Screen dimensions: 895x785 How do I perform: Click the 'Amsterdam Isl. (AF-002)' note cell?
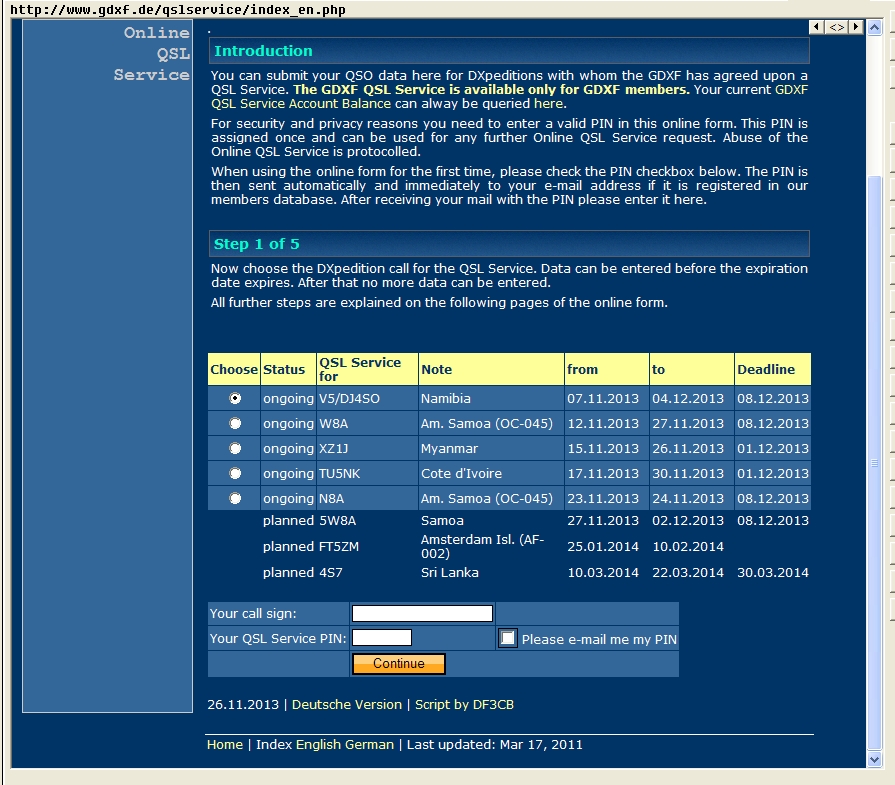(483, 546)
